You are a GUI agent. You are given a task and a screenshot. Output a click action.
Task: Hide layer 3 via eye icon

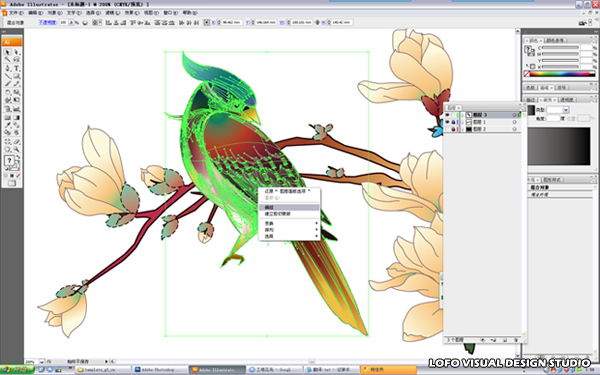click(447, 115)
